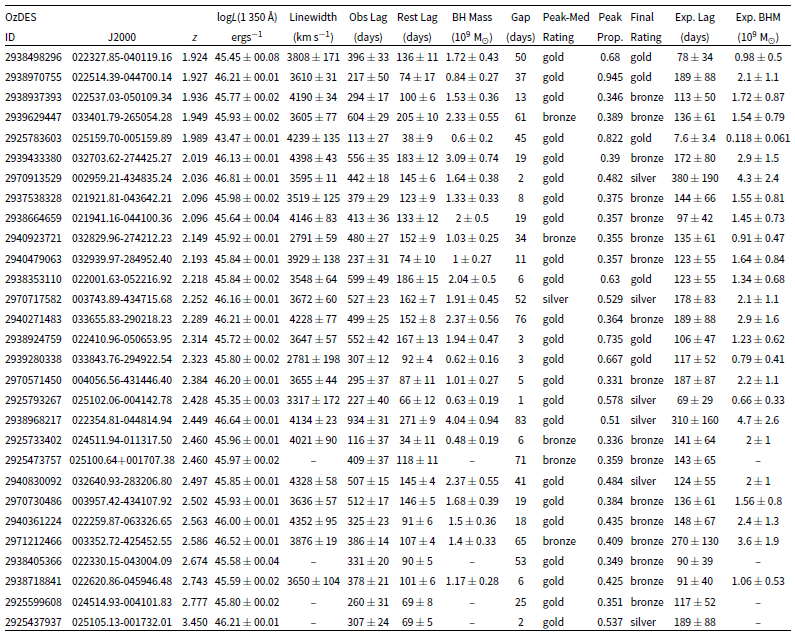Screen dimensions: 795x638
Task: Click the OzDES ID column header
Action: pyautogui.click(x=21, y=27)
